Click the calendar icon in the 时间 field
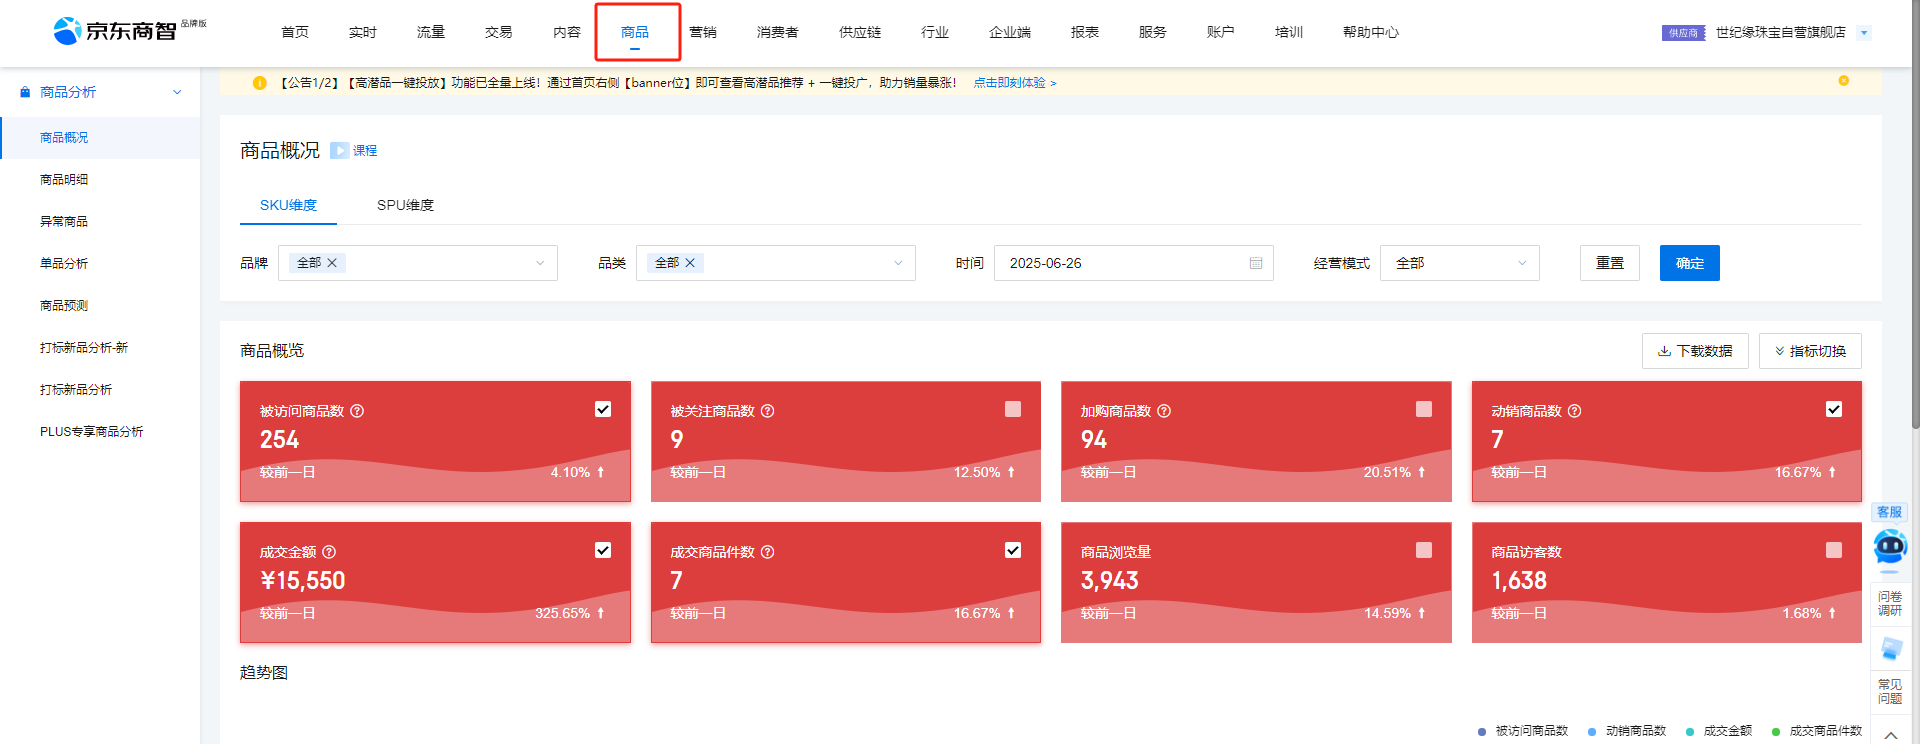Screen dimensions: 1920x744 click(1256, 263)
